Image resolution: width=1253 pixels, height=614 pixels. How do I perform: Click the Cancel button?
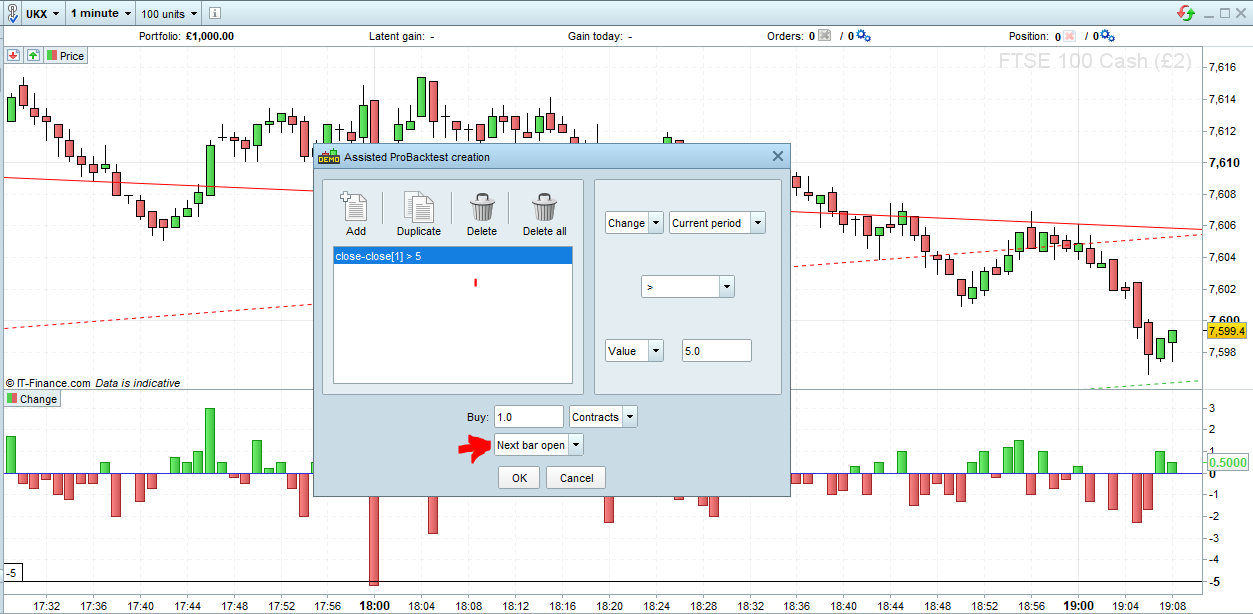576,478
